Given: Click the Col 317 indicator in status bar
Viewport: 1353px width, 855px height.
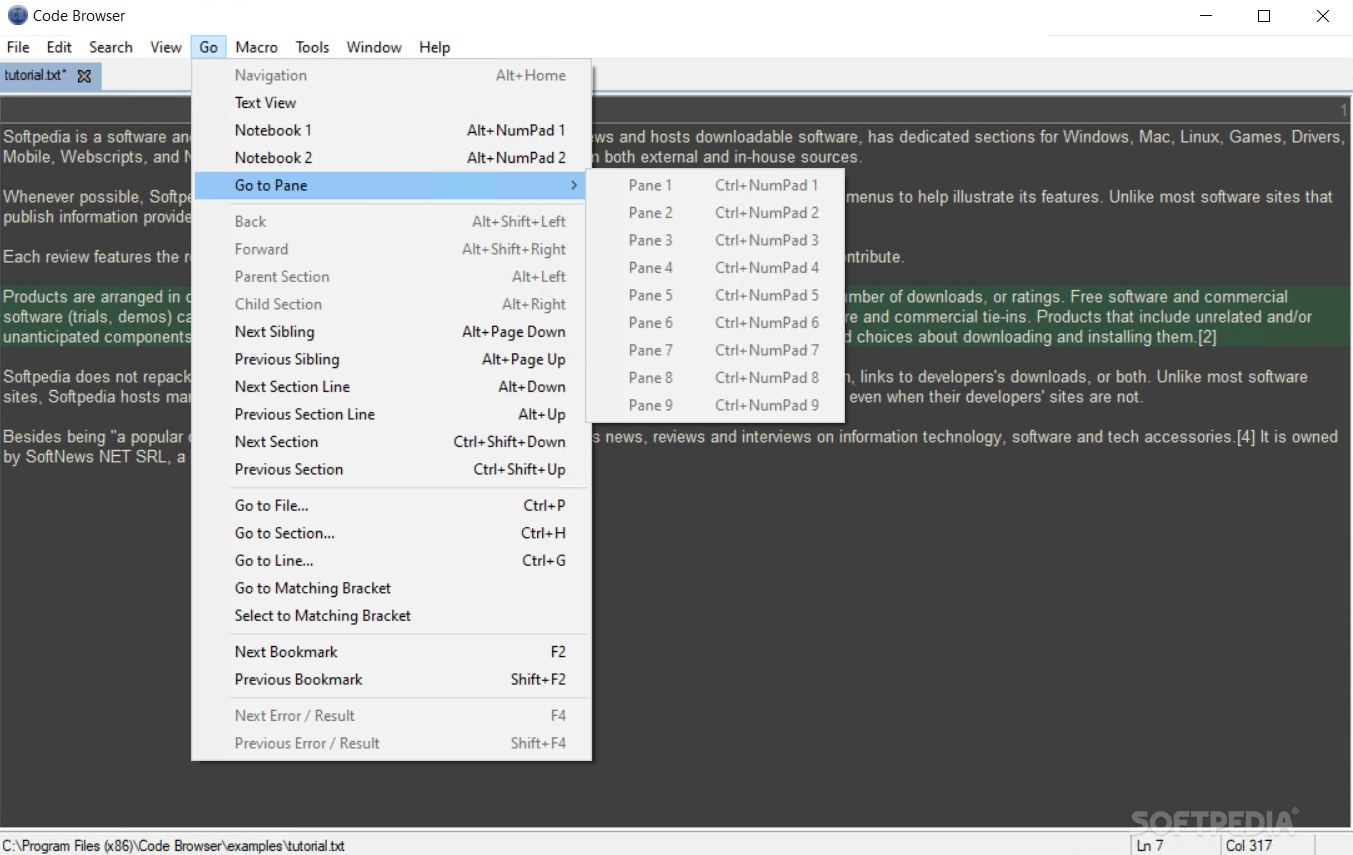Looking at the screenshot, I should point(1248,845).
